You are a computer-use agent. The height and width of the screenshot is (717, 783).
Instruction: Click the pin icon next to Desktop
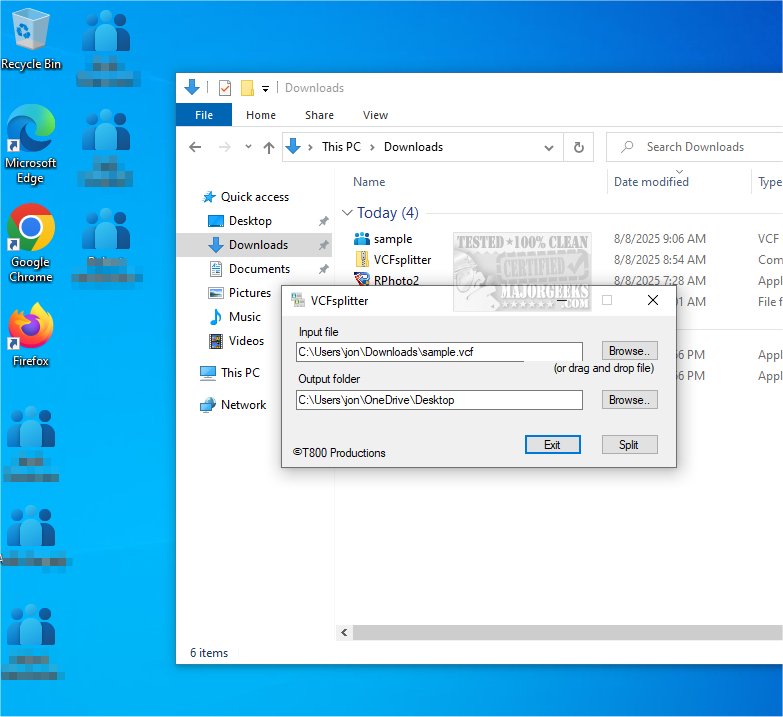tap(324, 221)
